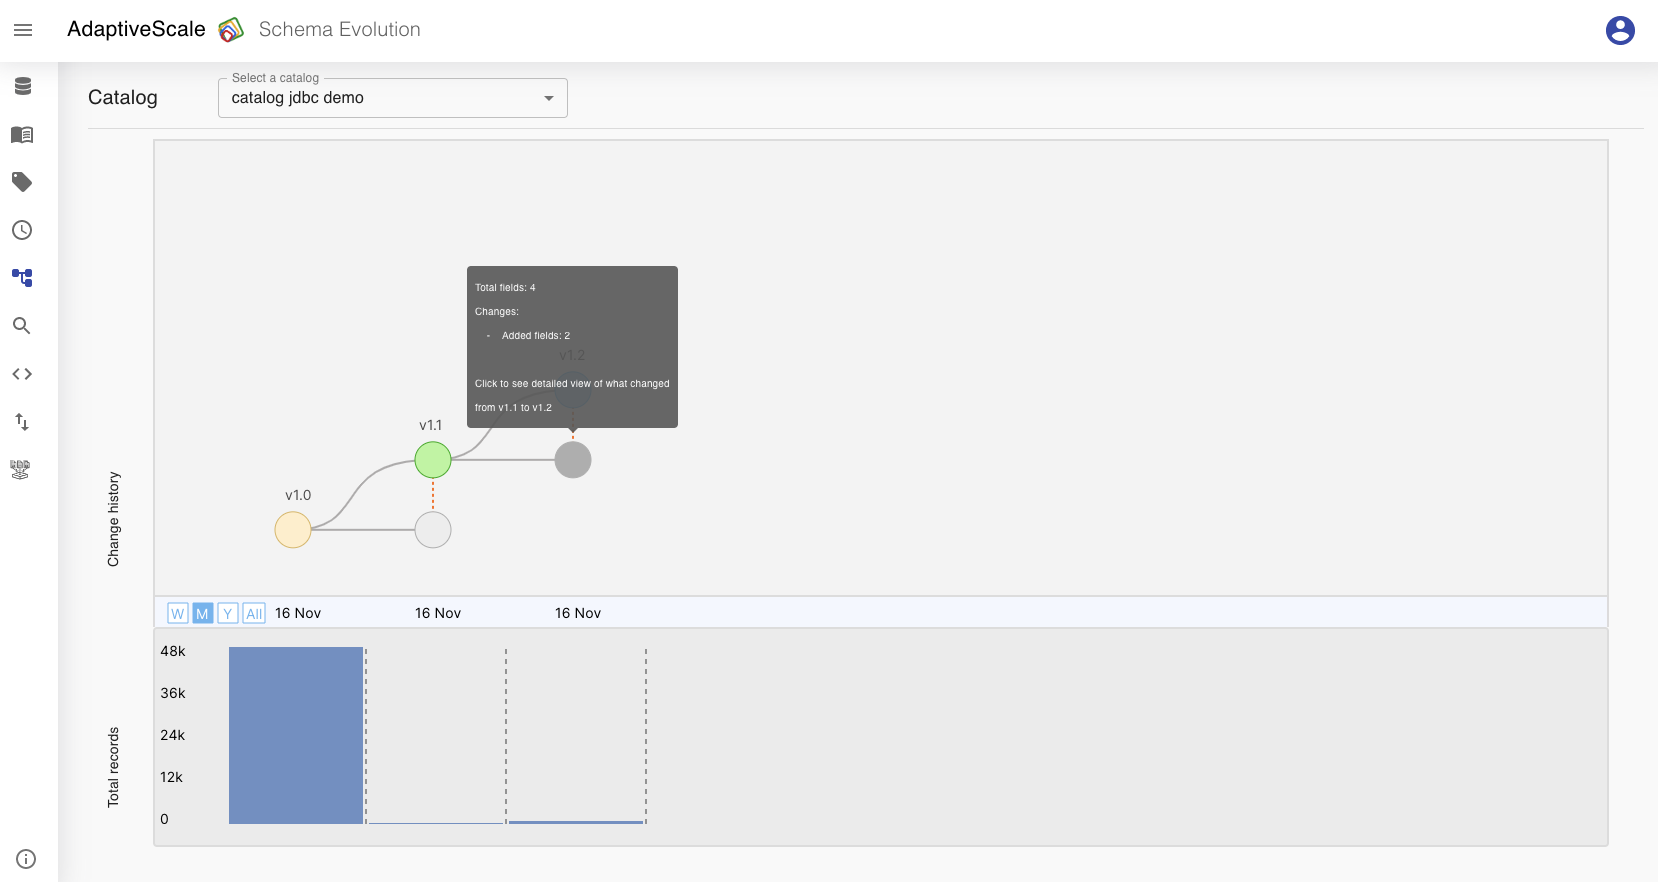Select the dark gray v1.2 node on v1.1 line
Viewport: 1658px width, 882px height.
[x=573, y=460]
